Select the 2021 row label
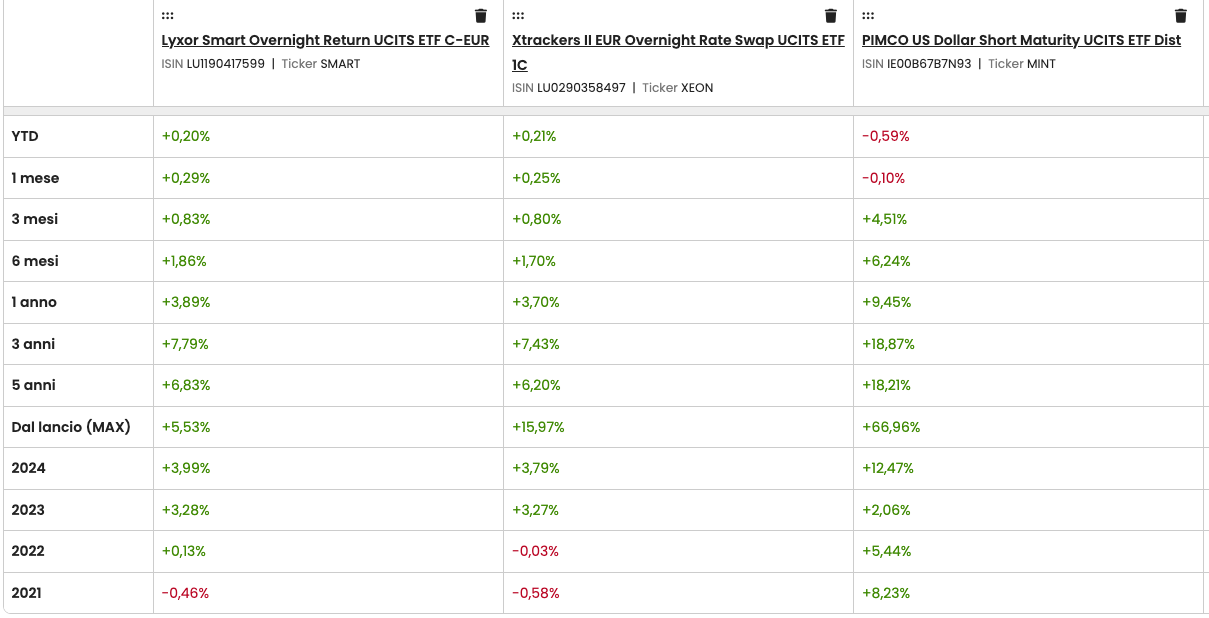1209x618 pixels. (x=27, y=592)
